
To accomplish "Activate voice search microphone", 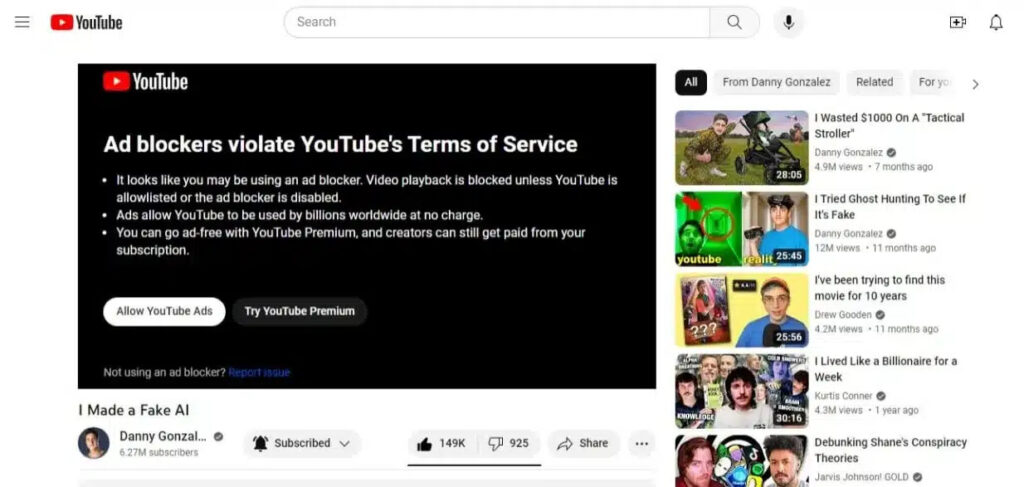I will point(788,22).
